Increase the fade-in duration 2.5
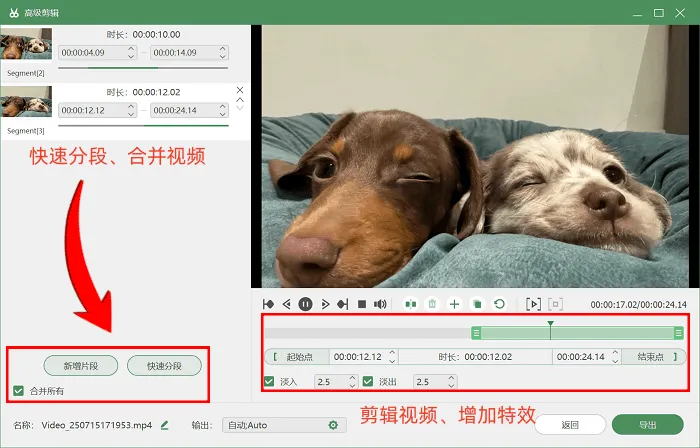The height and width of the screenshot is (448, 700). click(352, 378)
